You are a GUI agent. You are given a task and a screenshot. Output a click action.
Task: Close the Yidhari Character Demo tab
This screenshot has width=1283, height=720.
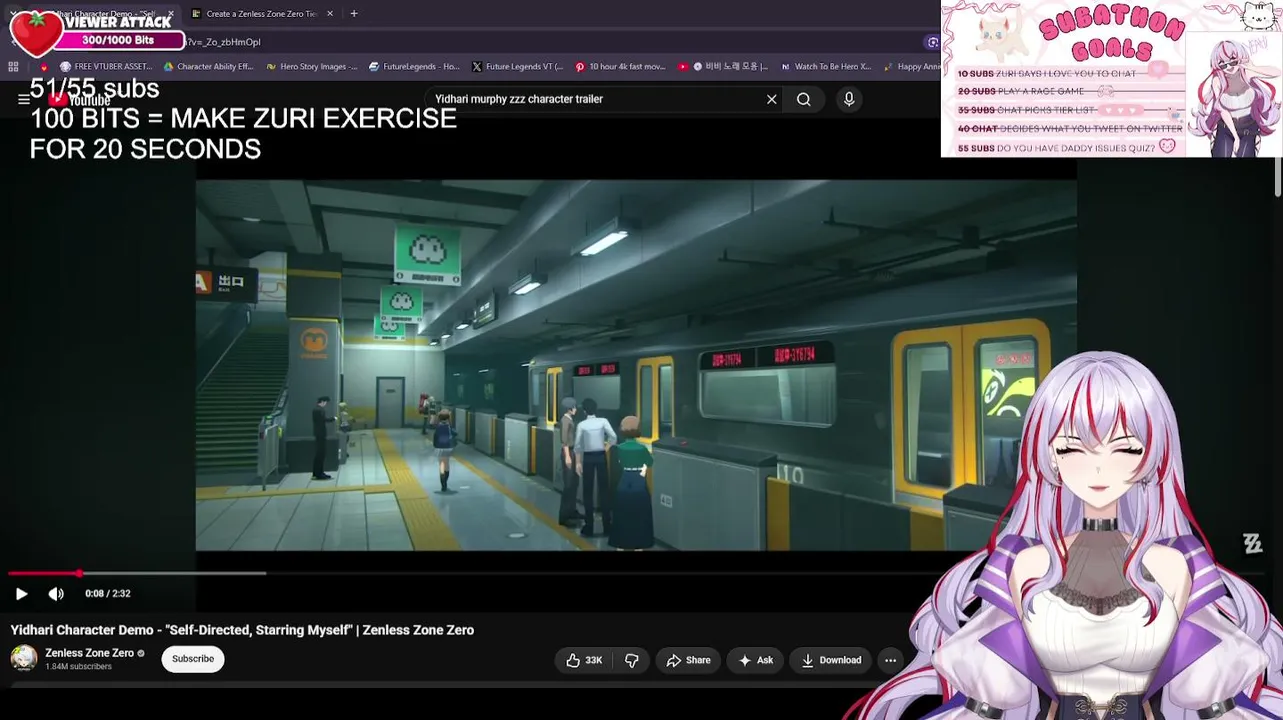pyautogui.click(x=171, y=14)
